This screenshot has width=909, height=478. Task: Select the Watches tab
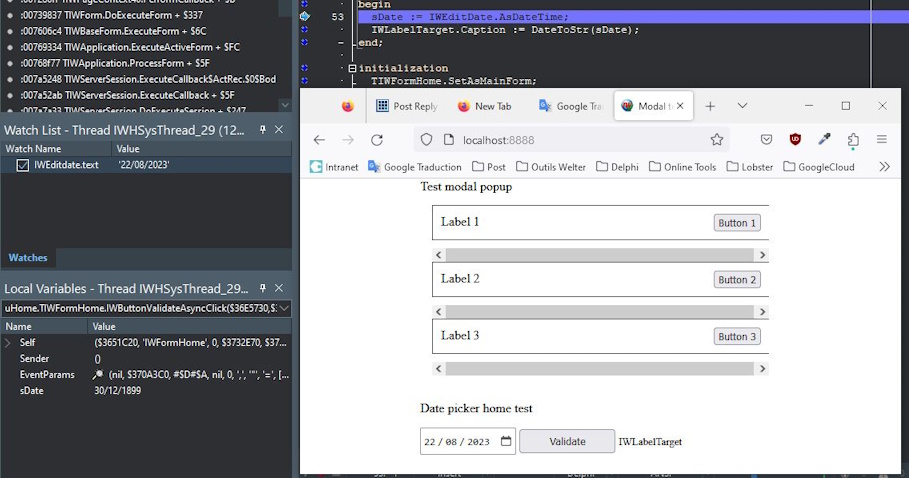28,257
